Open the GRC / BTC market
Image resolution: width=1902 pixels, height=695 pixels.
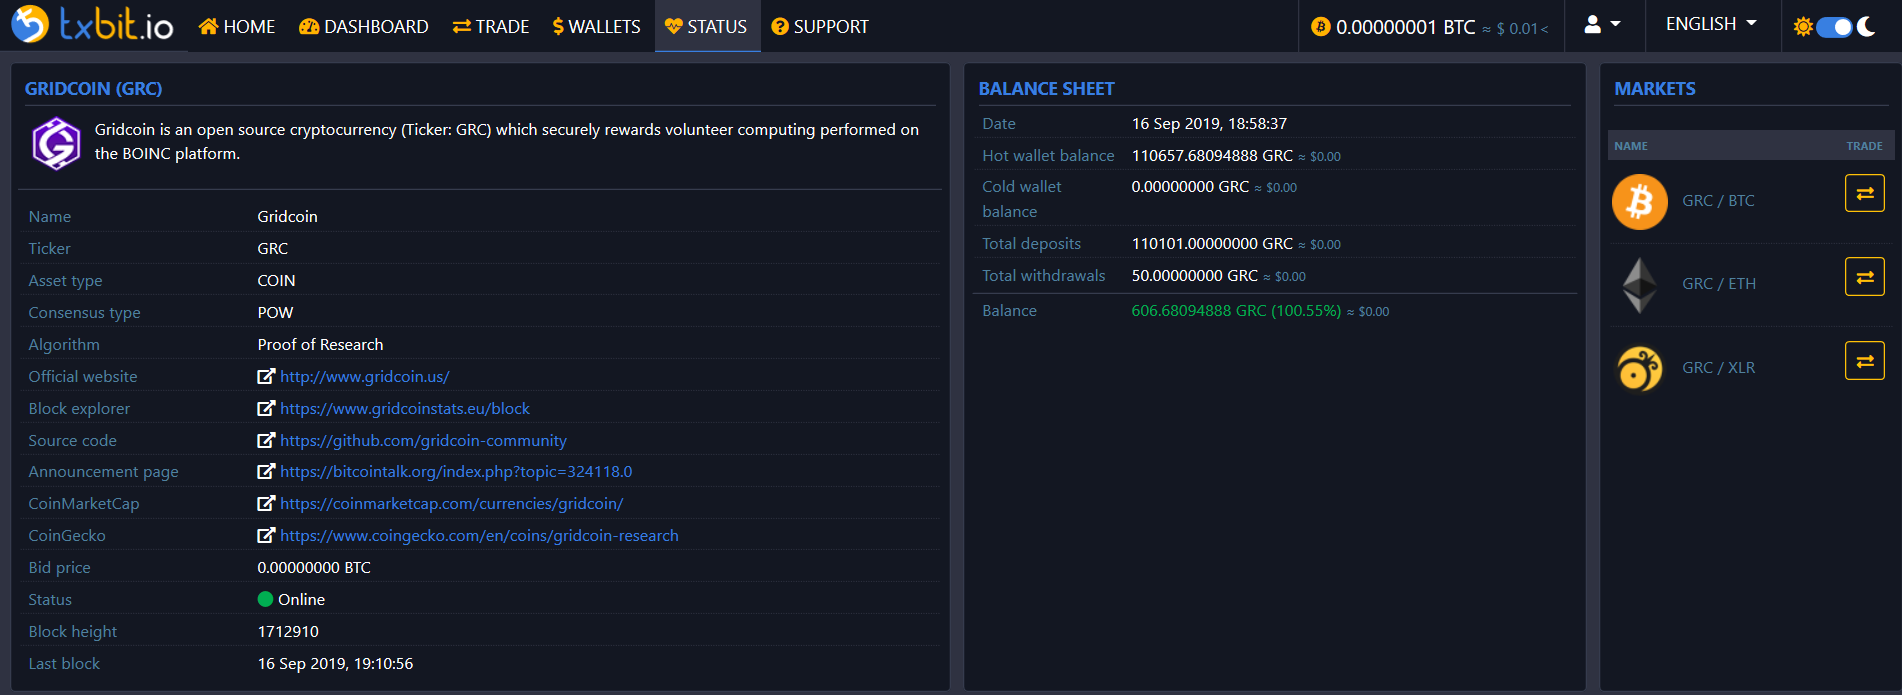[1718, 201]
